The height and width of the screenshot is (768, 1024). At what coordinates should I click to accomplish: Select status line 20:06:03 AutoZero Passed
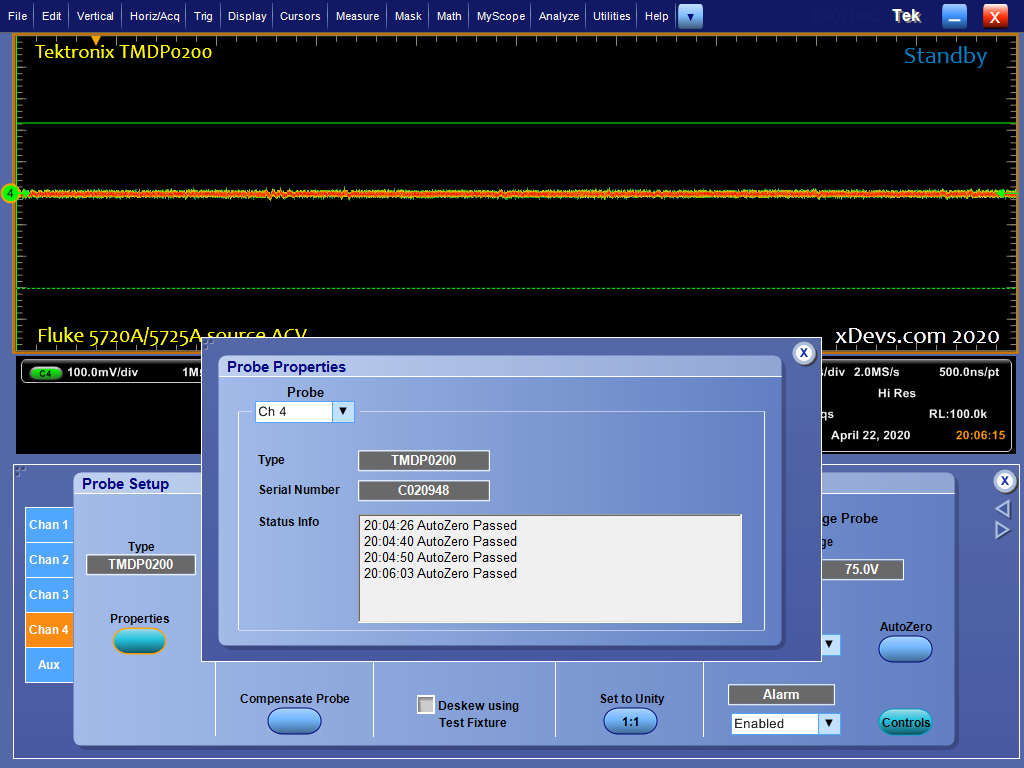[440, 573]
